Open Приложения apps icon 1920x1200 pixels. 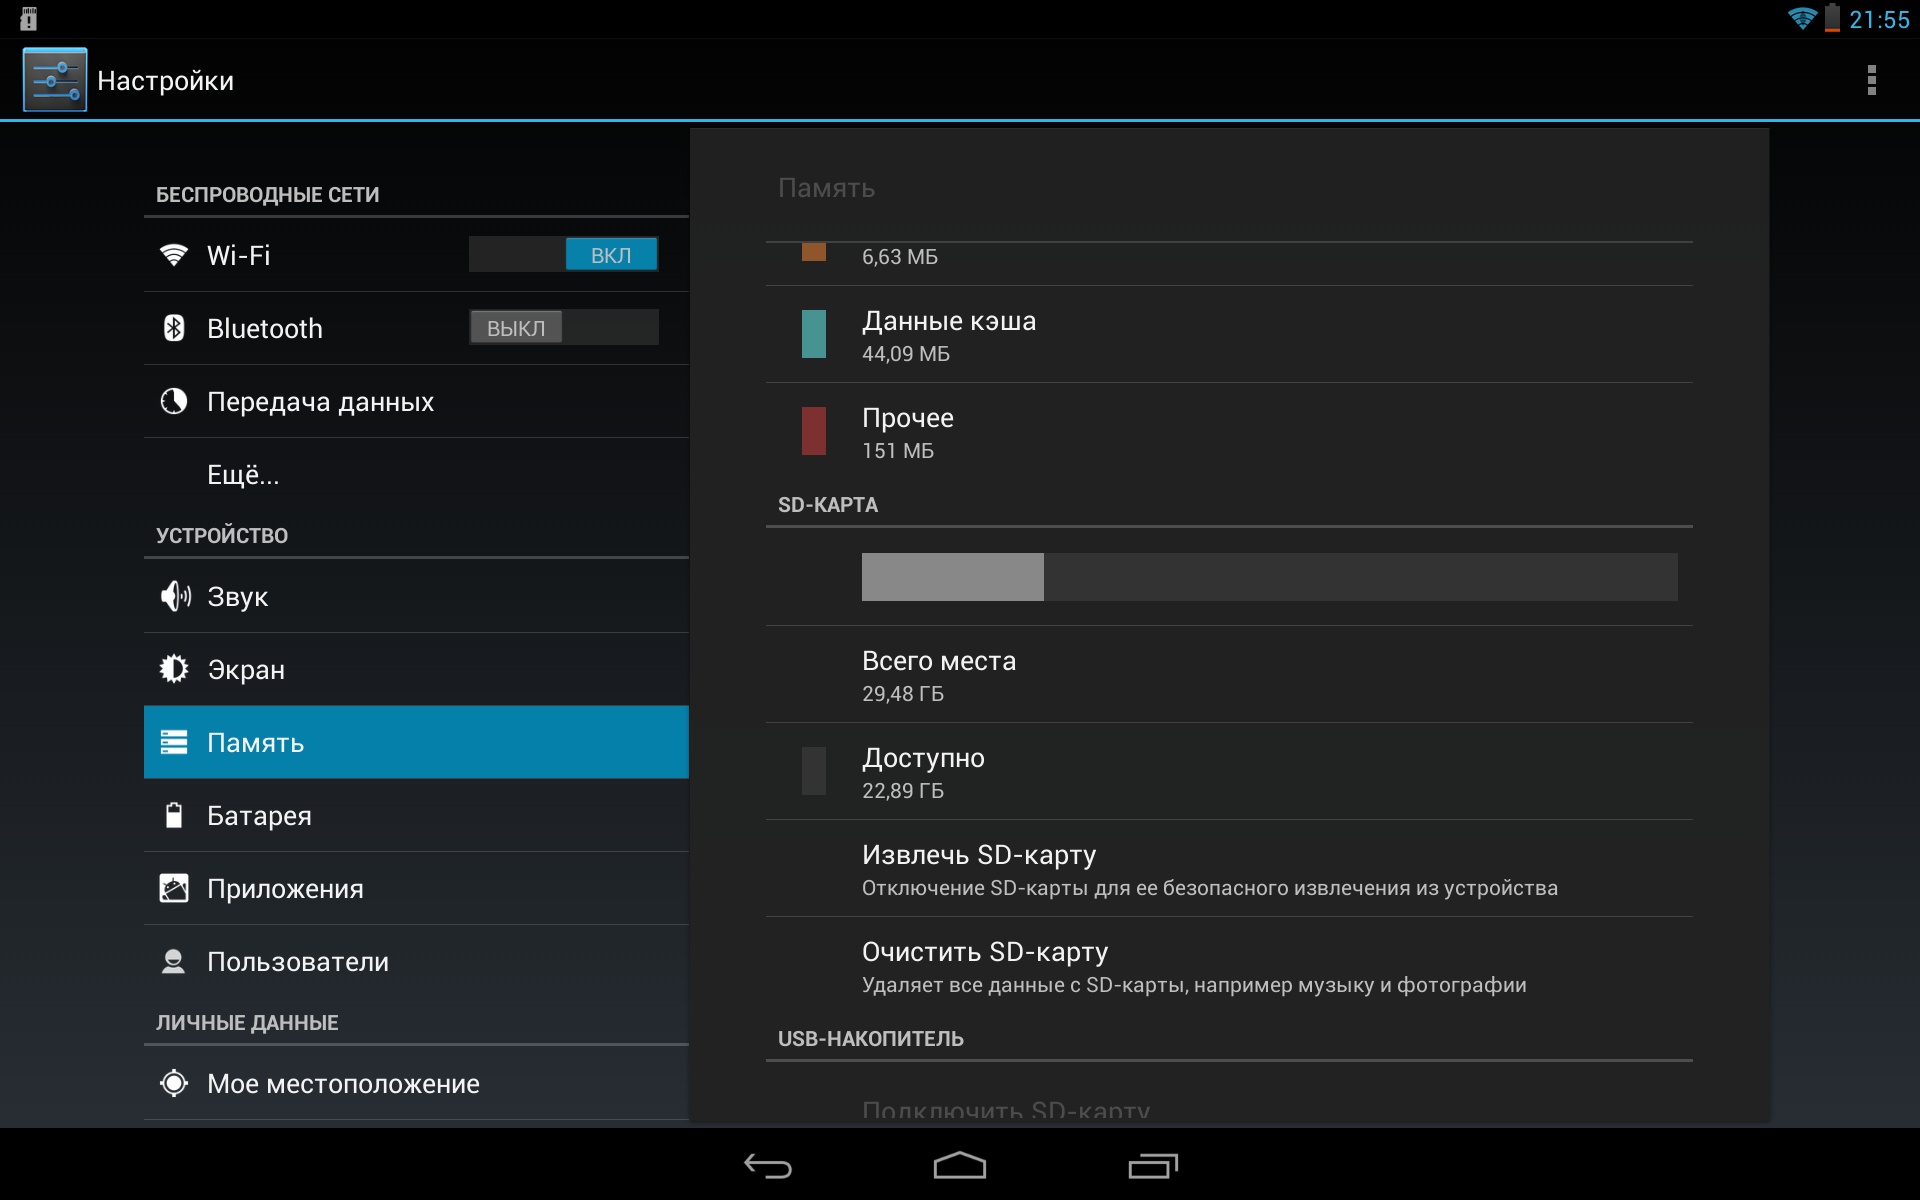[174, 888]
